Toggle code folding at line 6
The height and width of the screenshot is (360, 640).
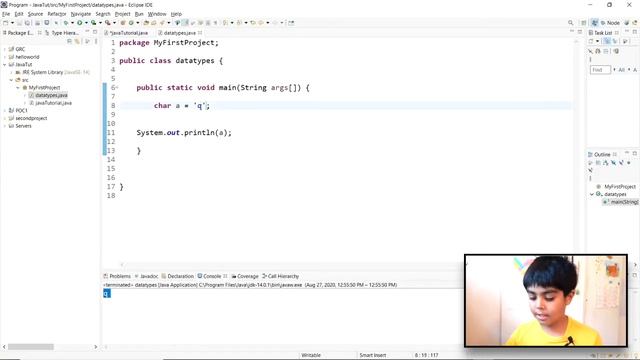[x=117, y=88]
